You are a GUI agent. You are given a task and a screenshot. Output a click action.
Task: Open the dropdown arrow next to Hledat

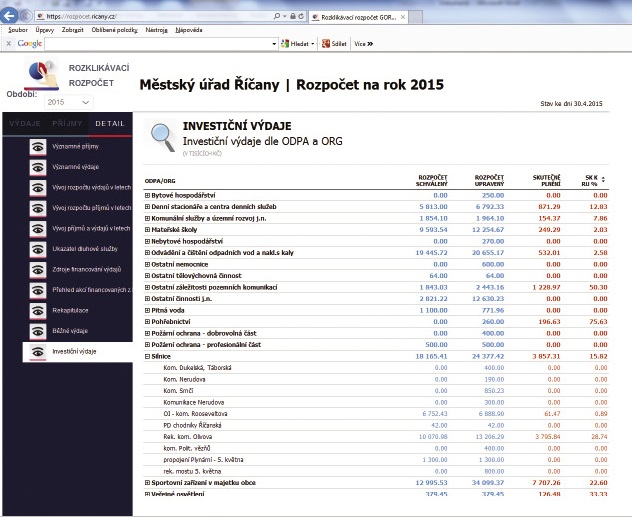[x=313, y=44]
